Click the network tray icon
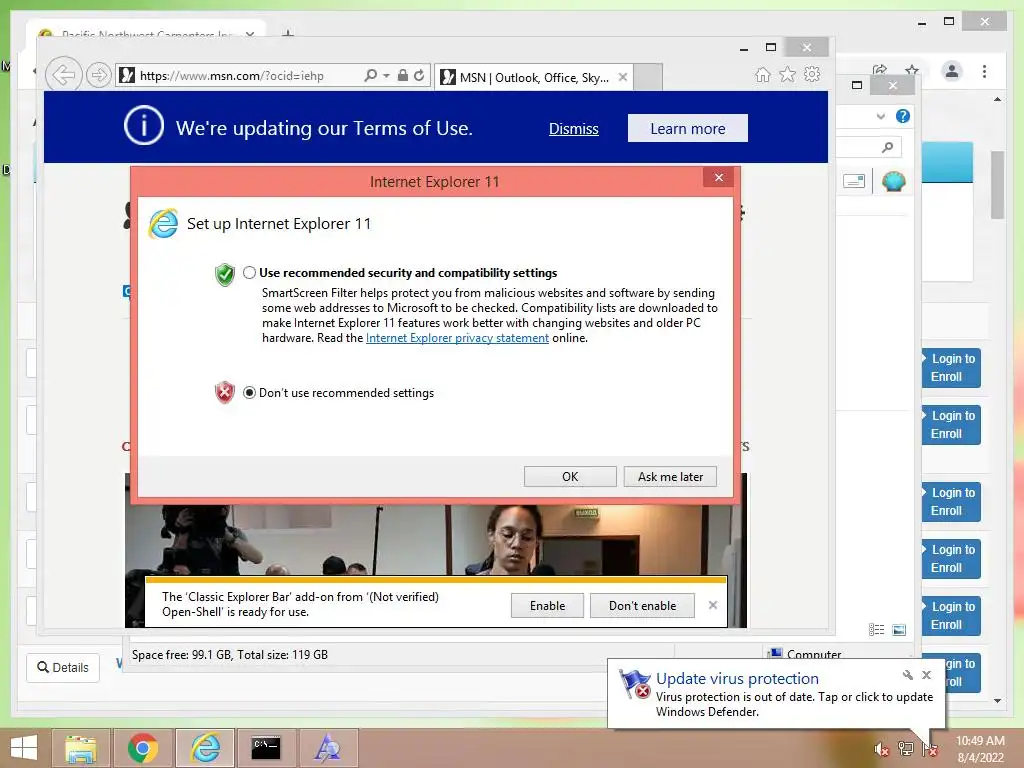The width and height of the screenshot is (1024, 768). coord(905,749)
